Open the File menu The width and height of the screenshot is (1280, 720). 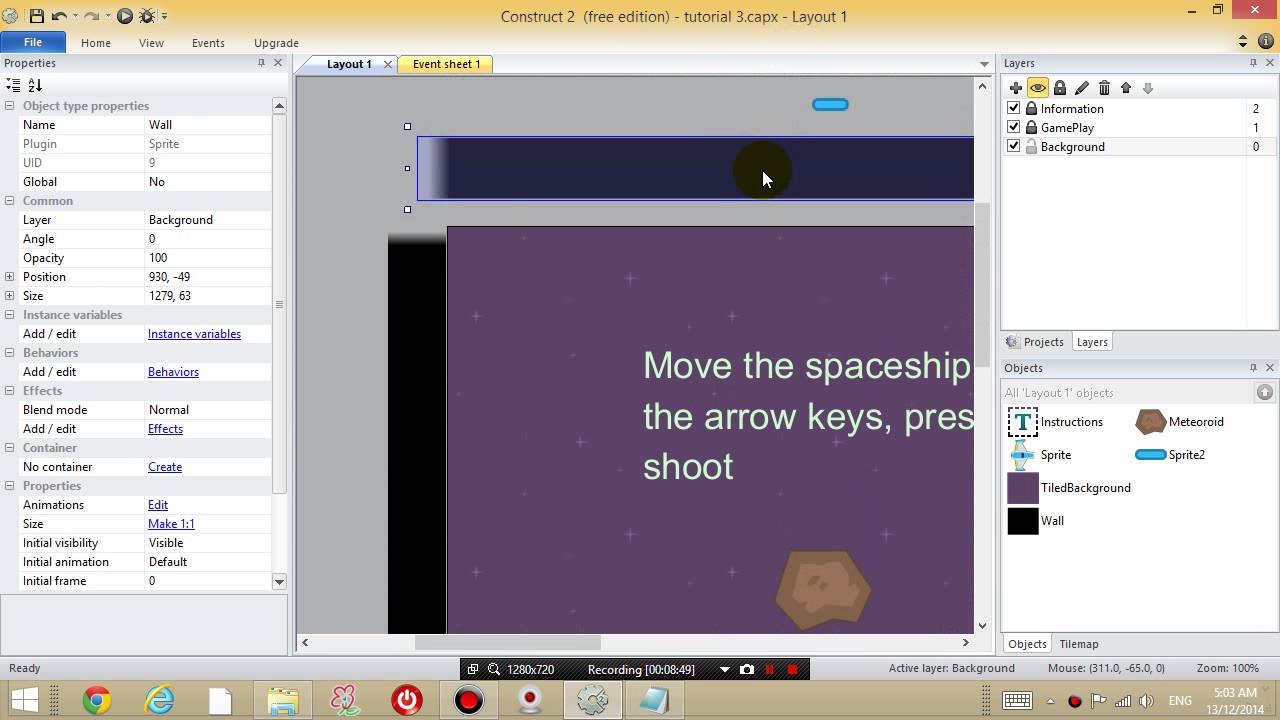(x=33, y=43)
